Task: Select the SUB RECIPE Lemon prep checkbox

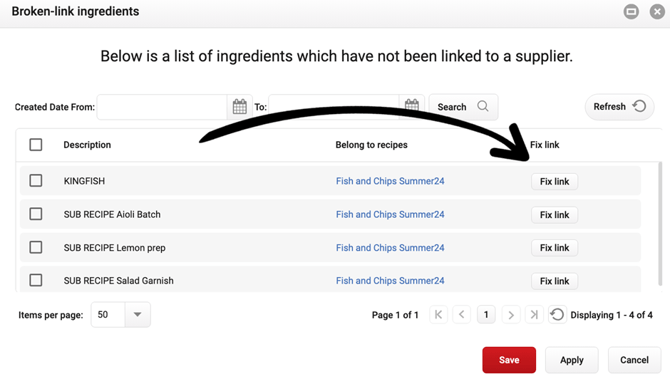Action: tap(36, 247)
